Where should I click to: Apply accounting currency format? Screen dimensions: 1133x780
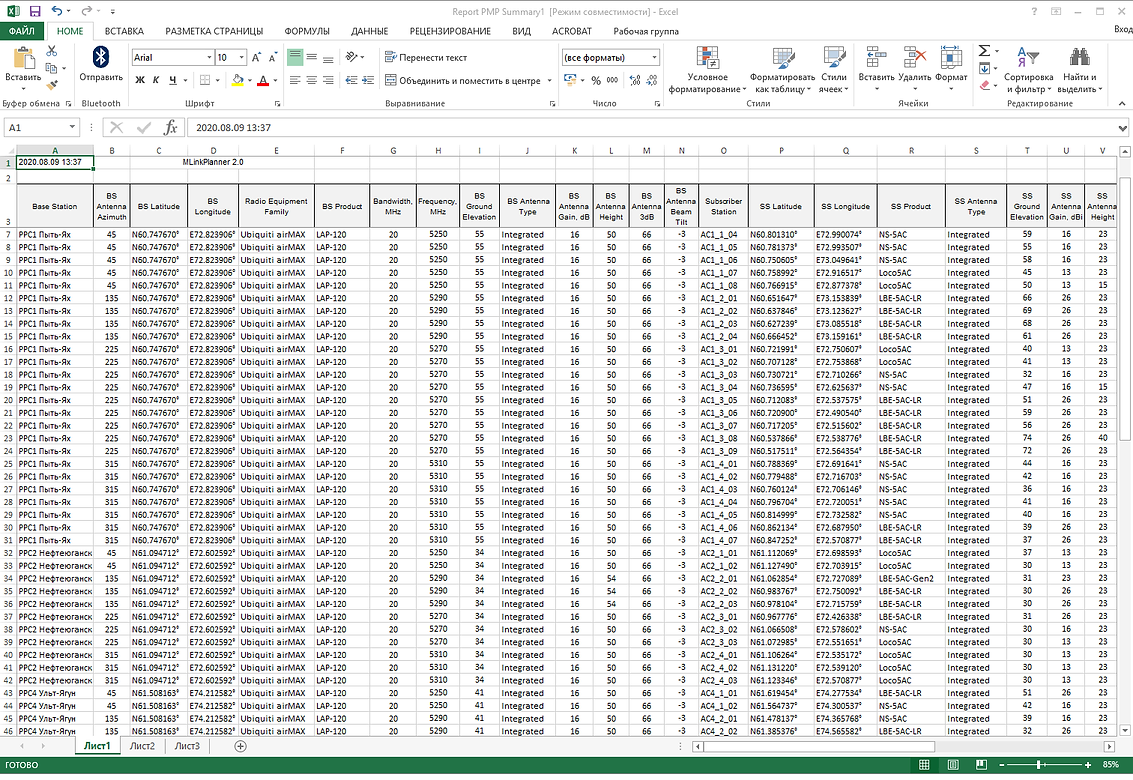pyautogui.click(x=569, y=80)
